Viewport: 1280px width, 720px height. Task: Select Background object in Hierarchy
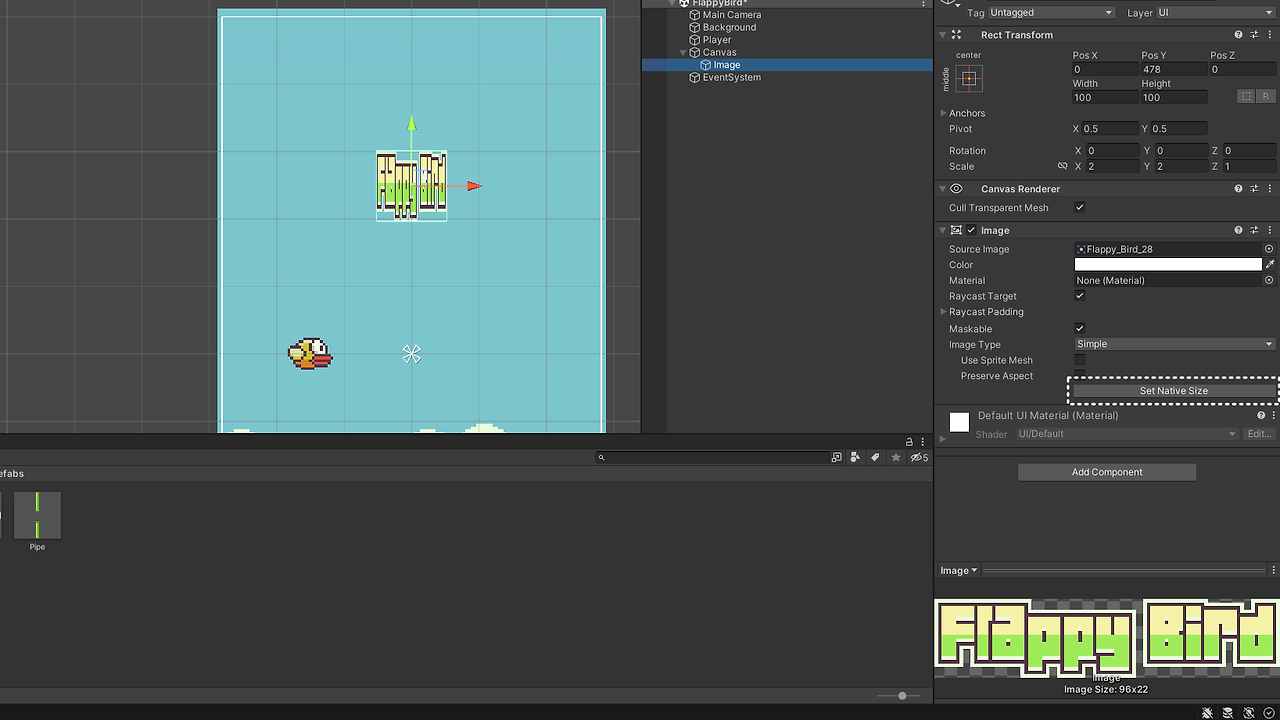point(729,27)
